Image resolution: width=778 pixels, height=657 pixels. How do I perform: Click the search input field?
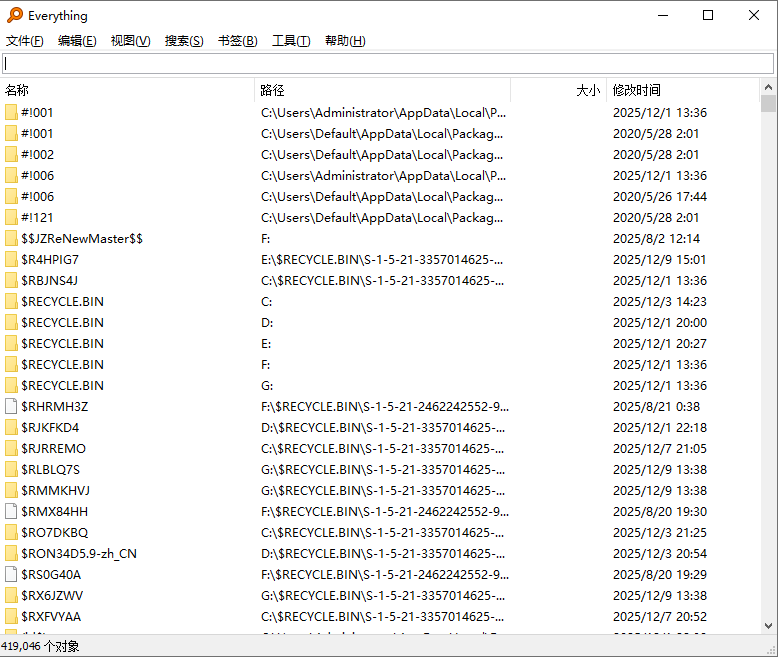388,64
